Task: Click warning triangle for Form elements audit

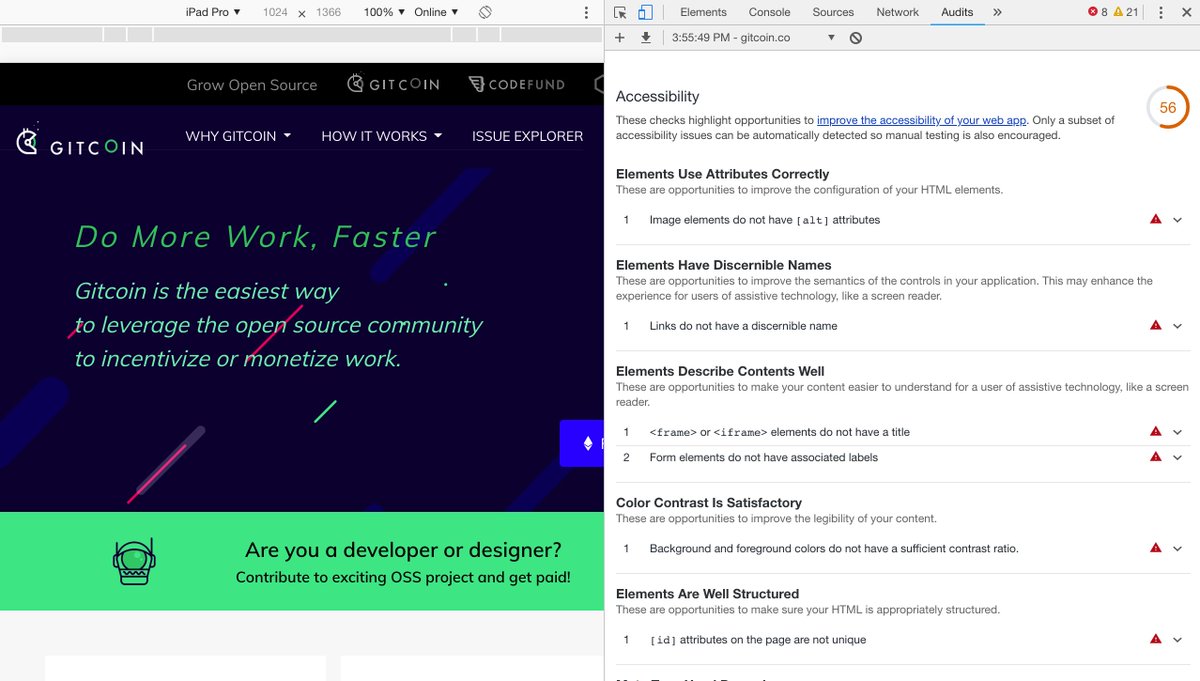Action: [x=1155, y=456]
